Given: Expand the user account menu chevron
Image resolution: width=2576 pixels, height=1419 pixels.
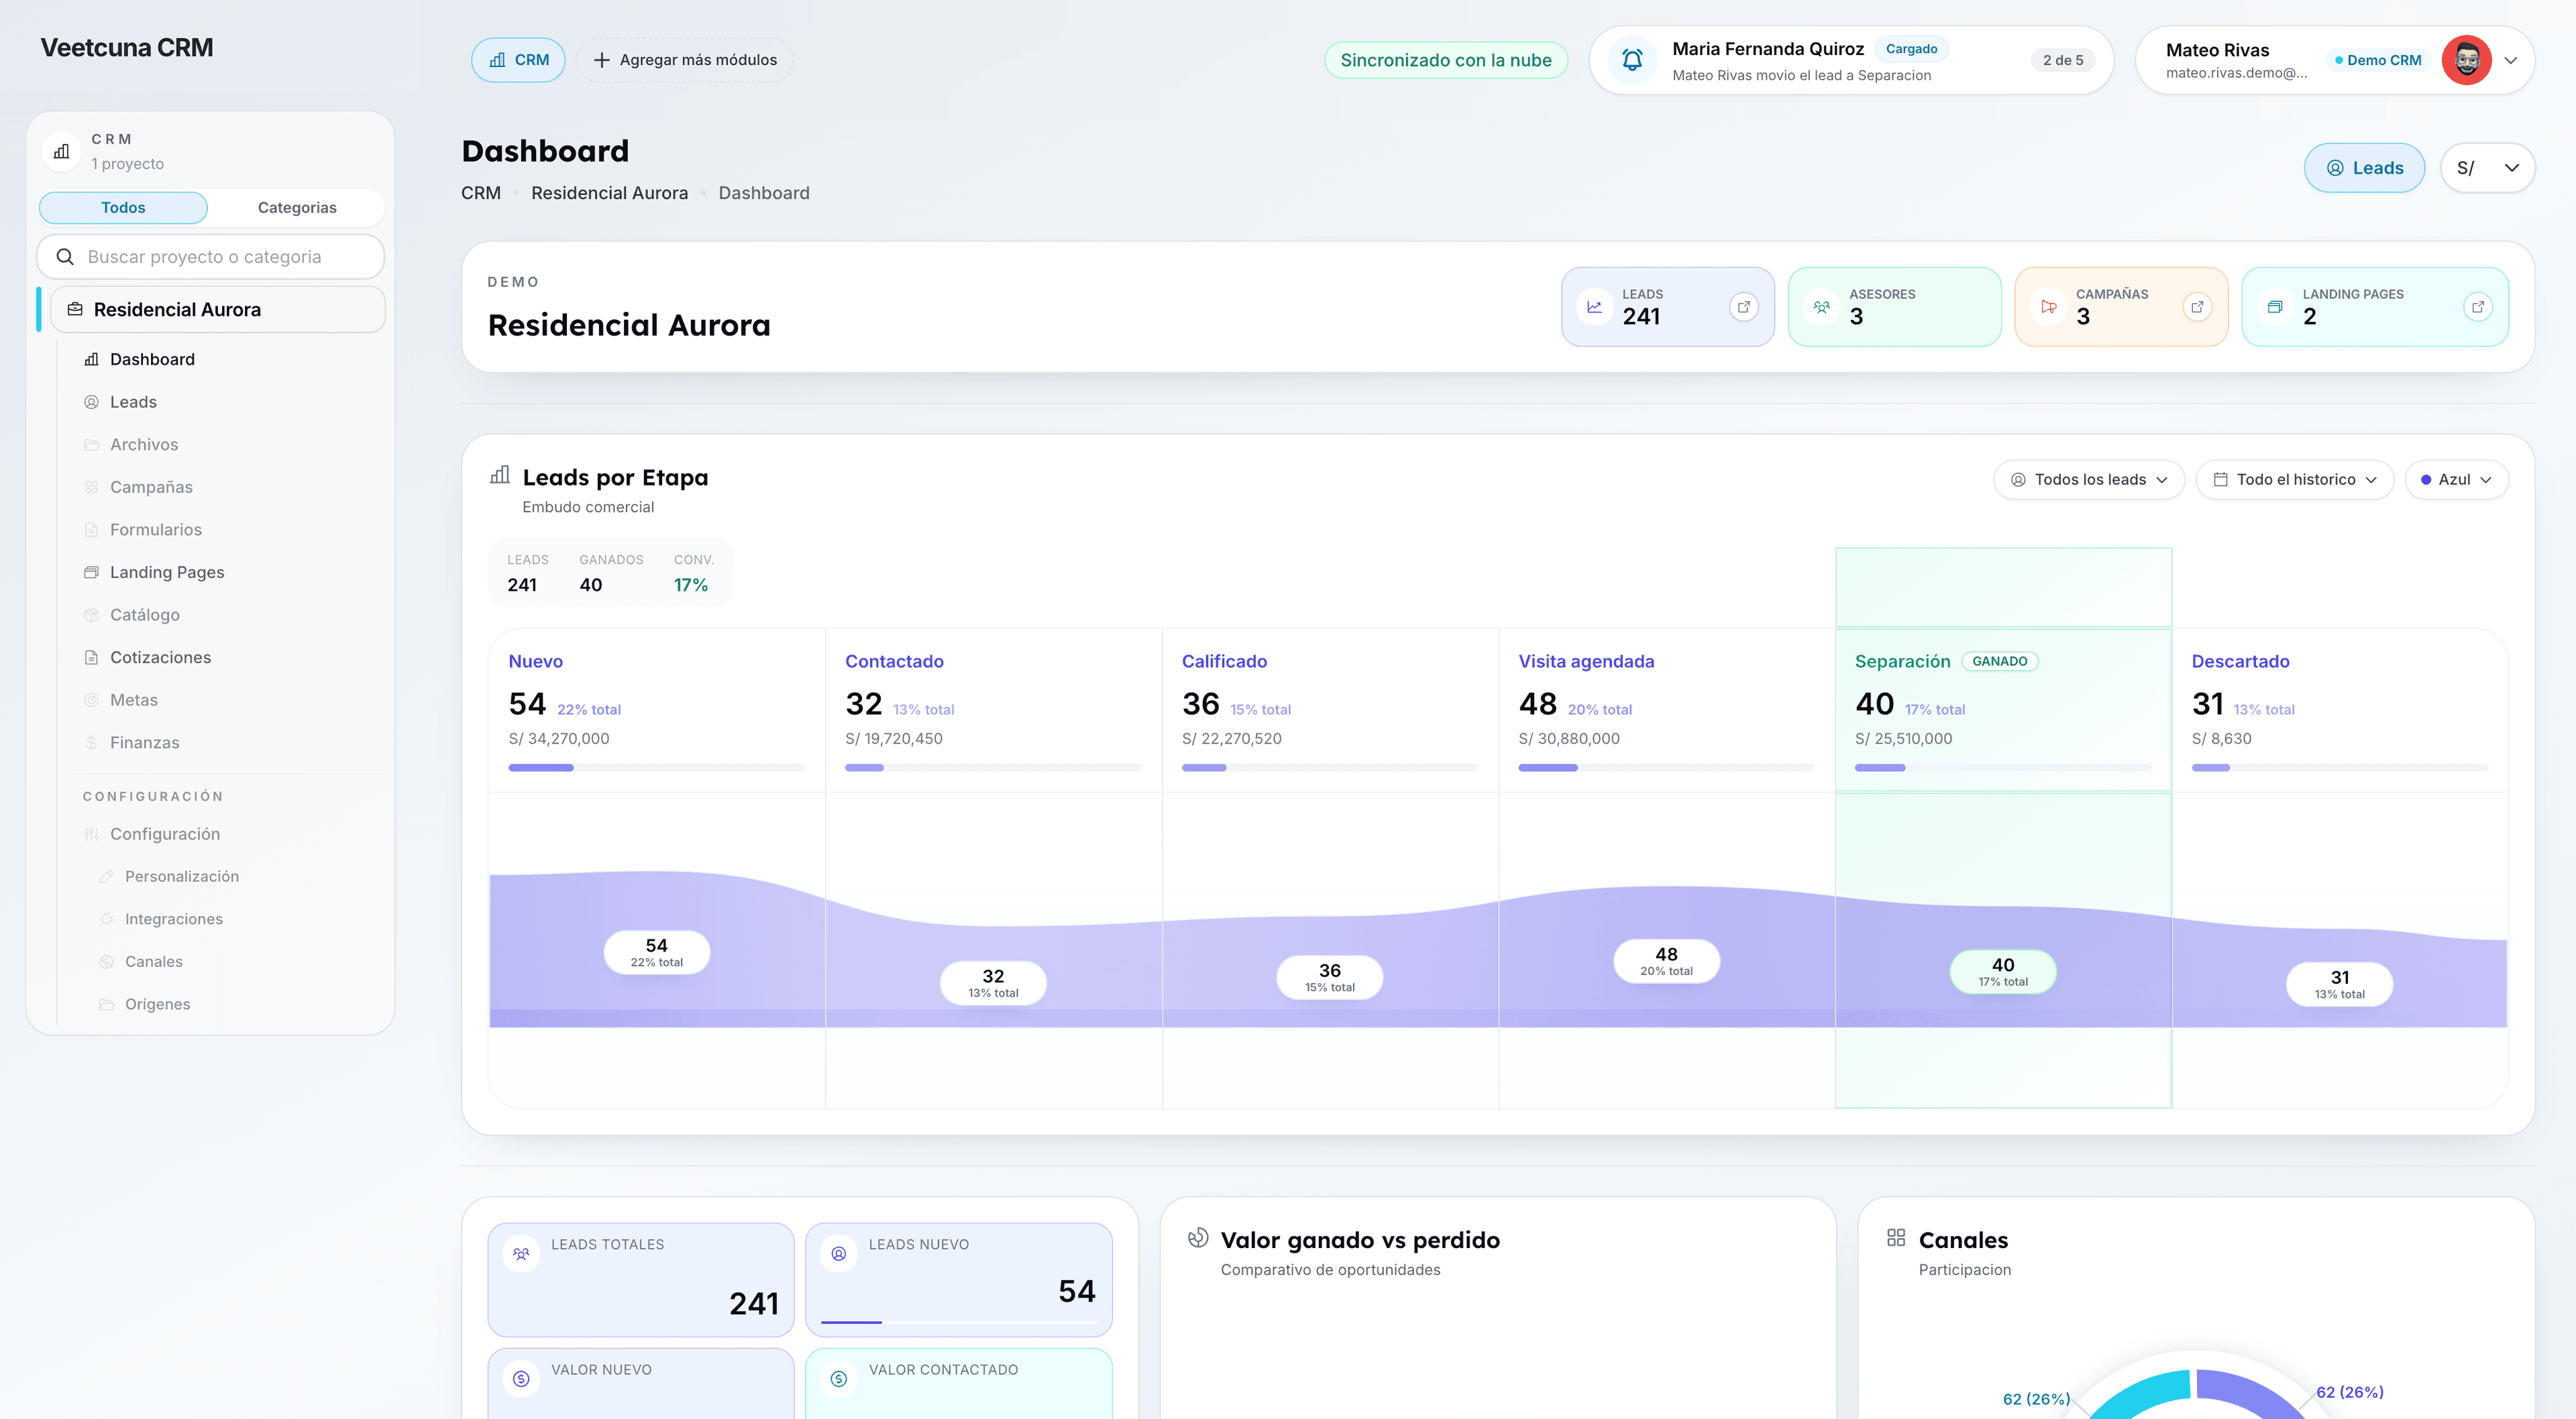Looking at the screenshot, I should 2511,60.
